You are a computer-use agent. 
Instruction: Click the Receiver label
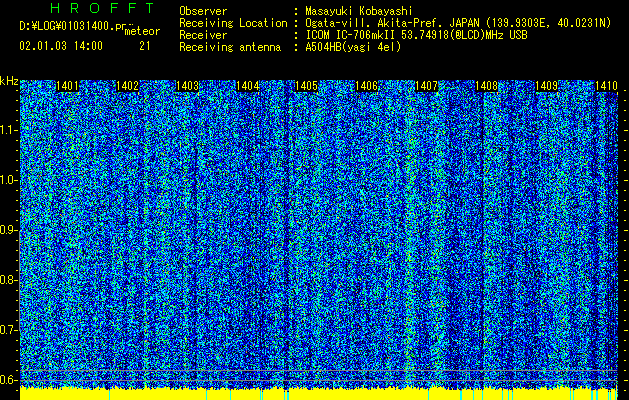[203, 35]
